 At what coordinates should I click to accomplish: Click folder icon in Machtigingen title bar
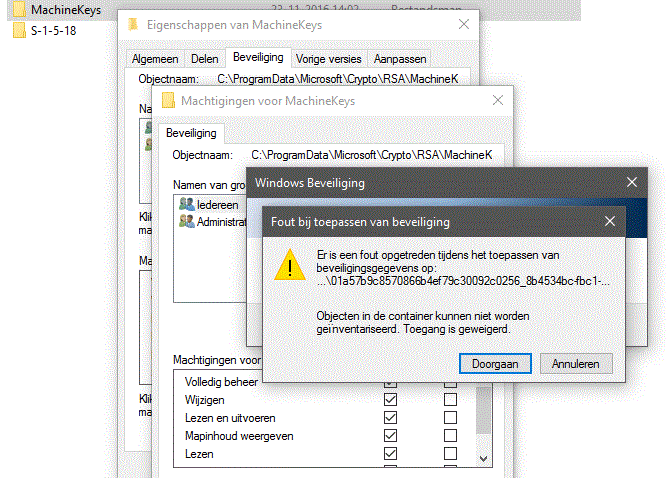168,100
